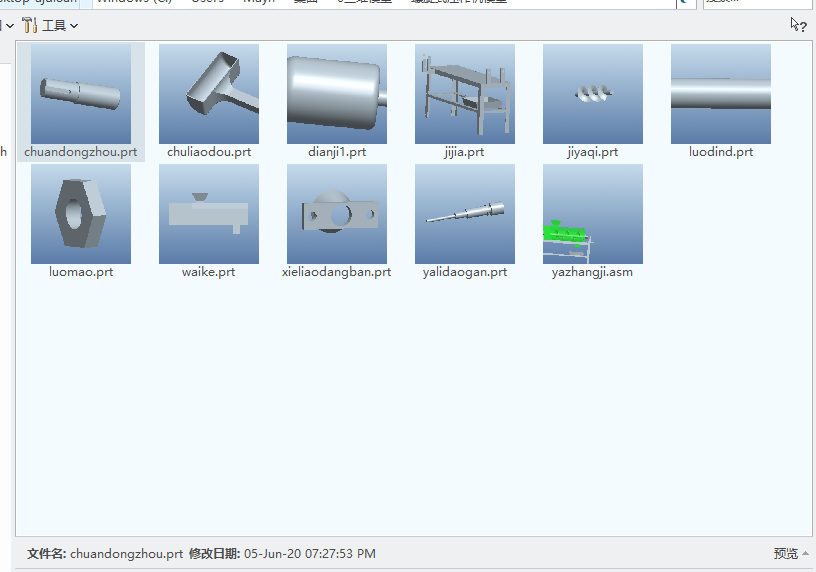
Task: Select the chuandongzhou.prt thumbnail
Action: tap(81, 94)
